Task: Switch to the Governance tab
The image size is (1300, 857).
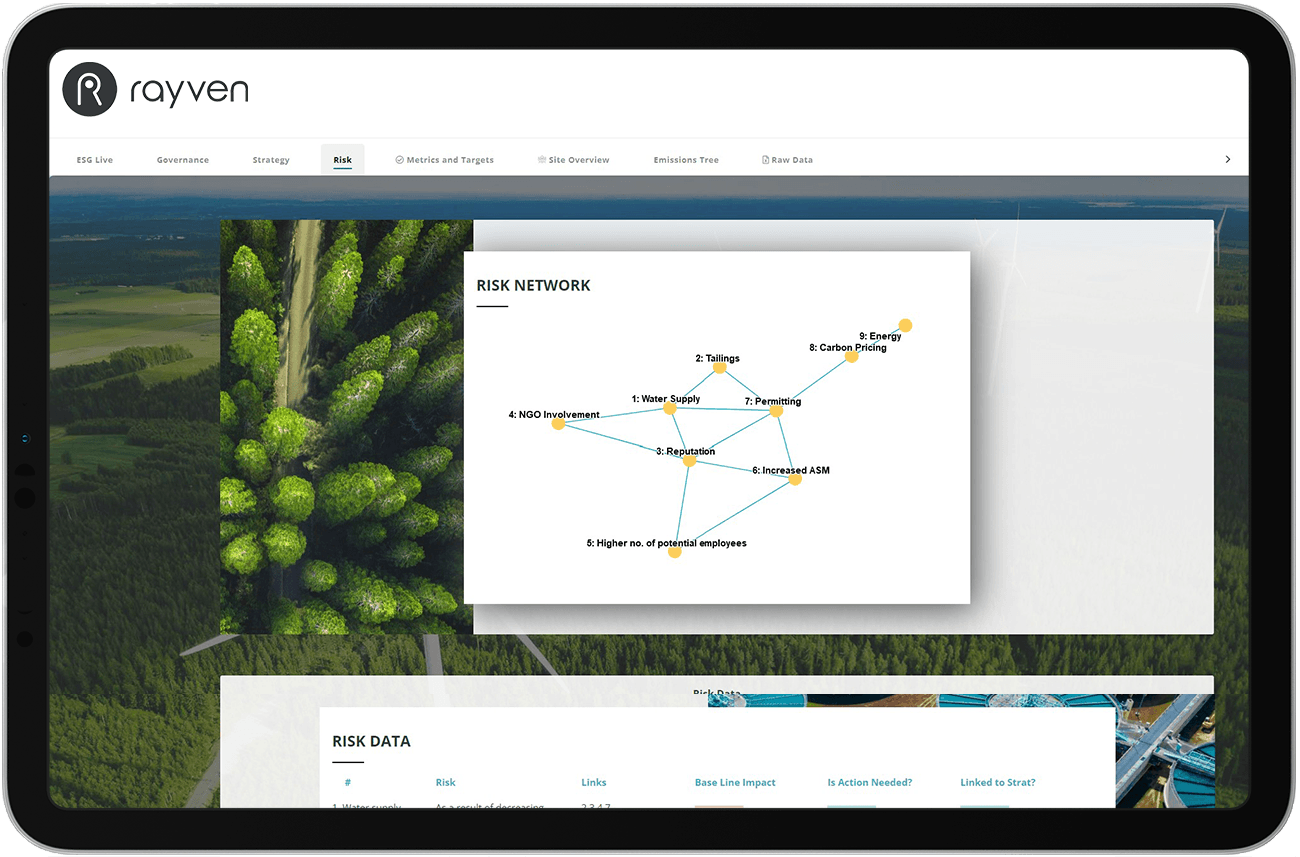Action: (x=183, y=160)
